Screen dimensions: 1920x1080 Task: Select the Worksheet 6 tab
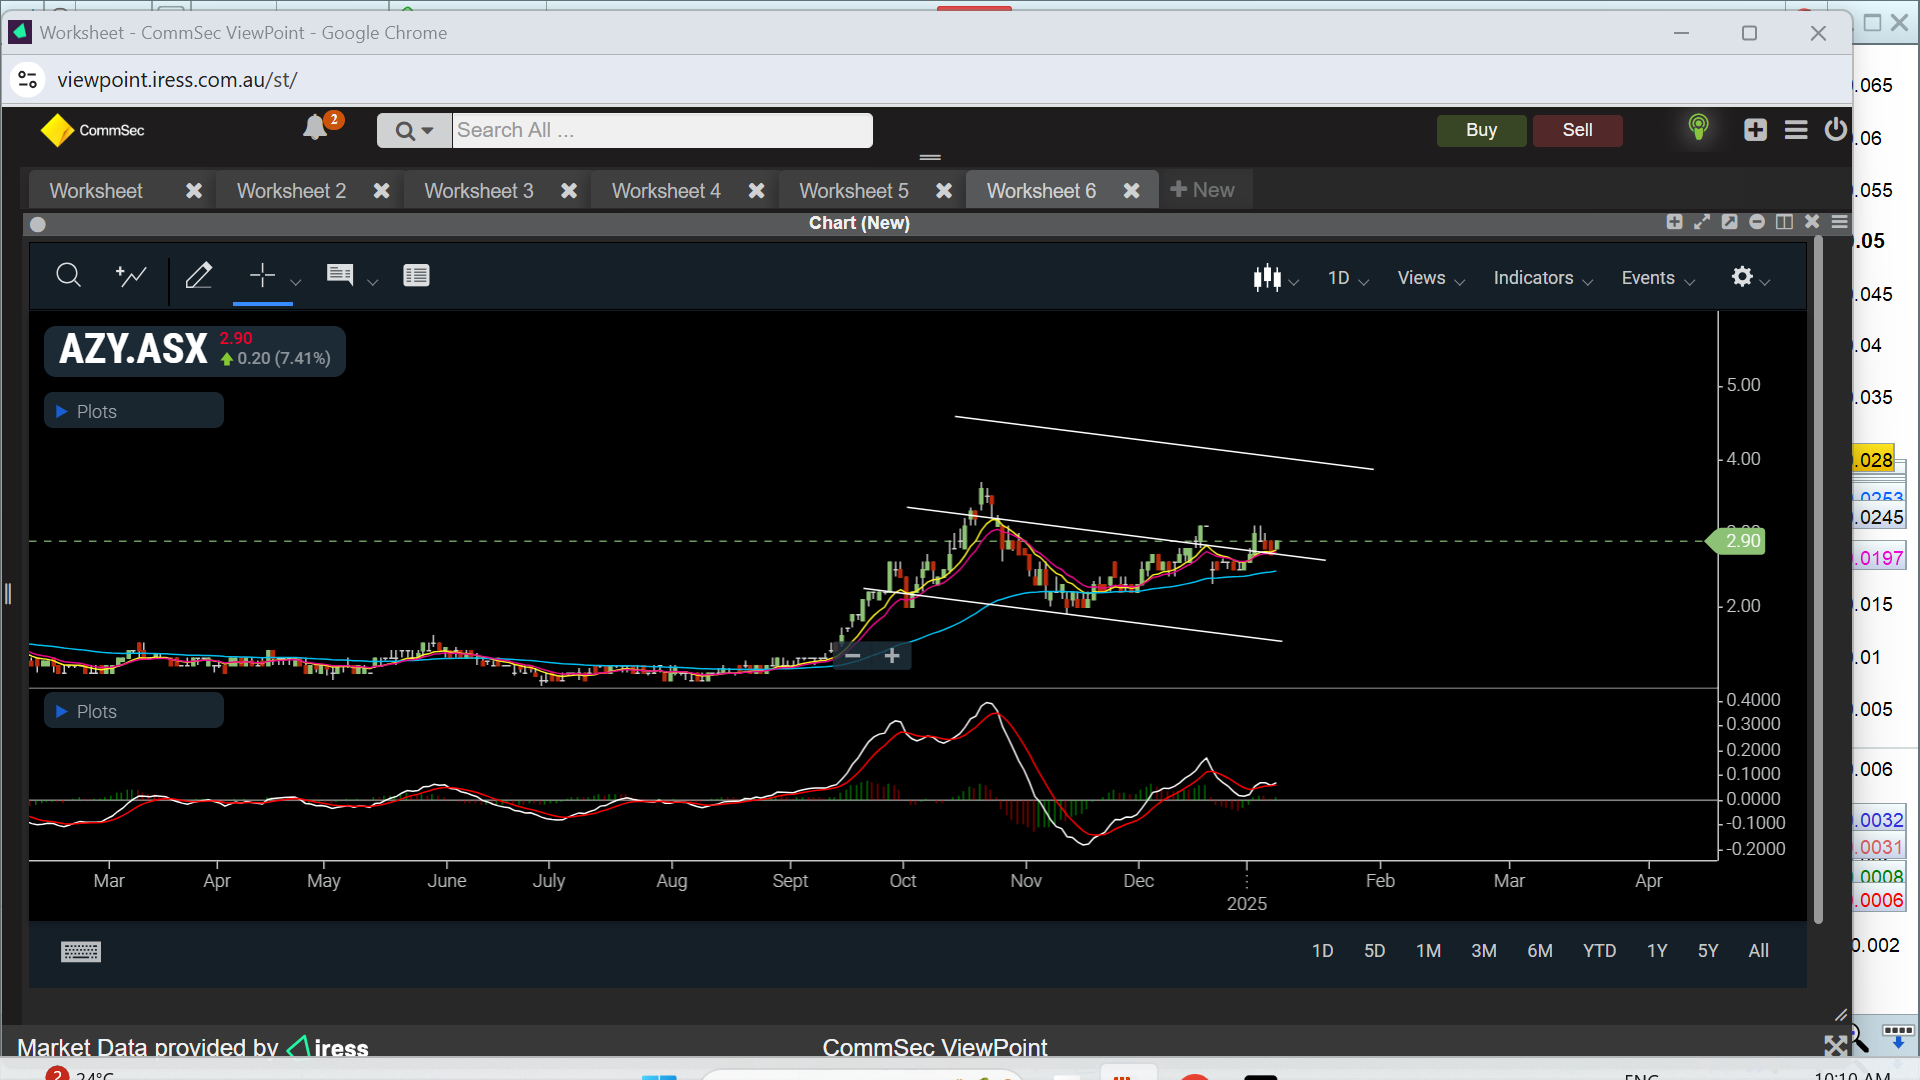coord(1041,190)
